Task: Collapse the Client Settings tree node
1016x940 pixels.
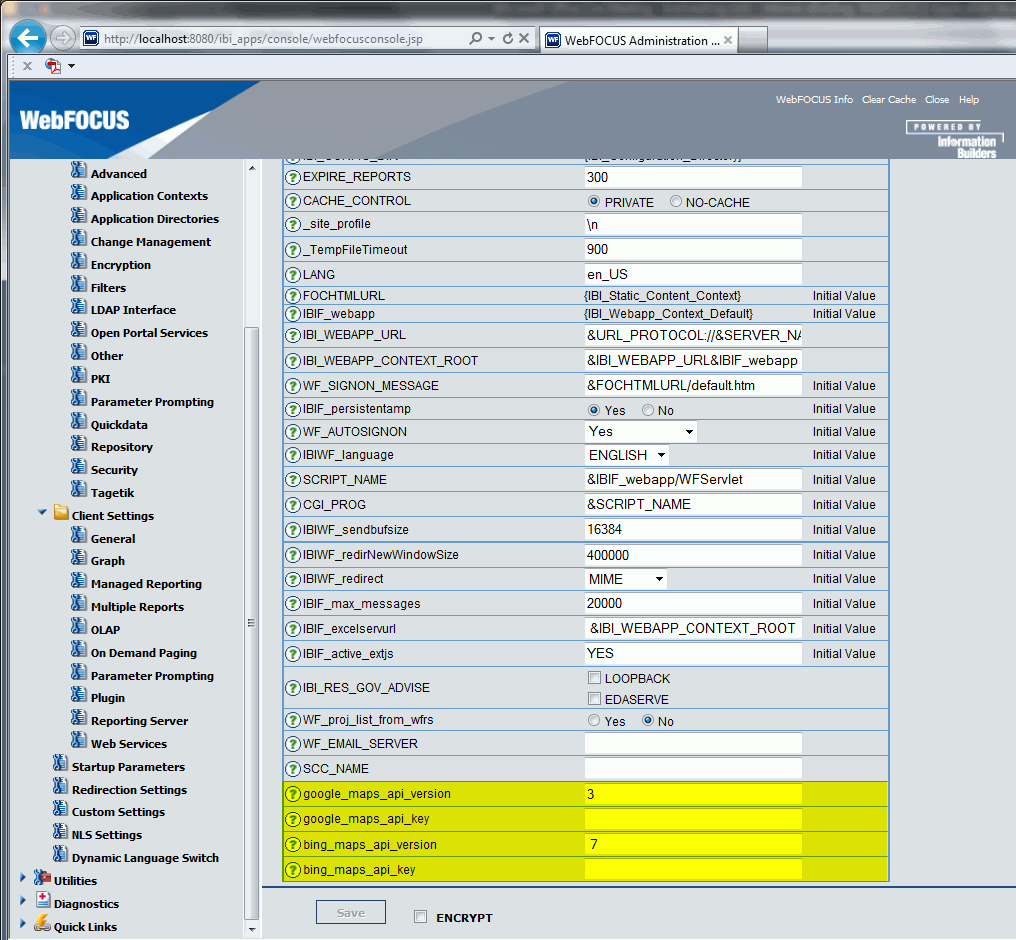Action: pos(42,512)
